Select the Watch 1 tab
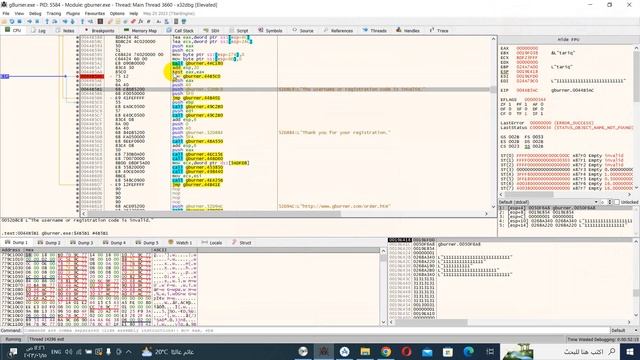The height and width of the screenshot is (360, 640). click(x=180, y=242)
